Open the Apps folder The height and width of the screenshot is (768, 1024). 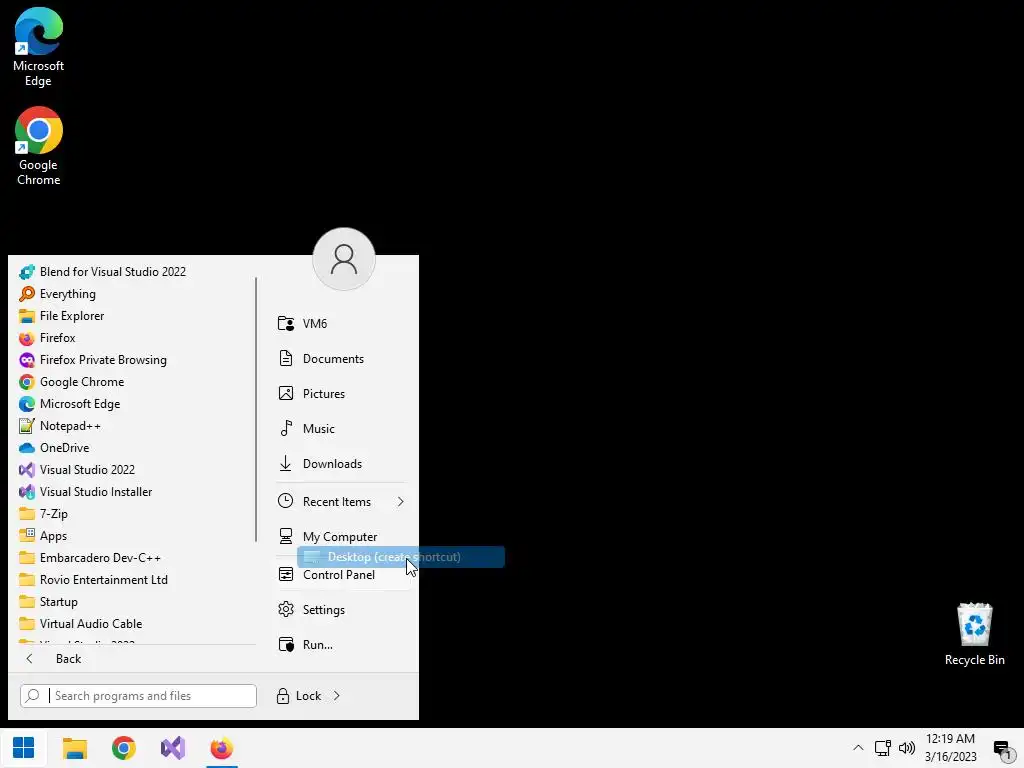coord(43,536)
